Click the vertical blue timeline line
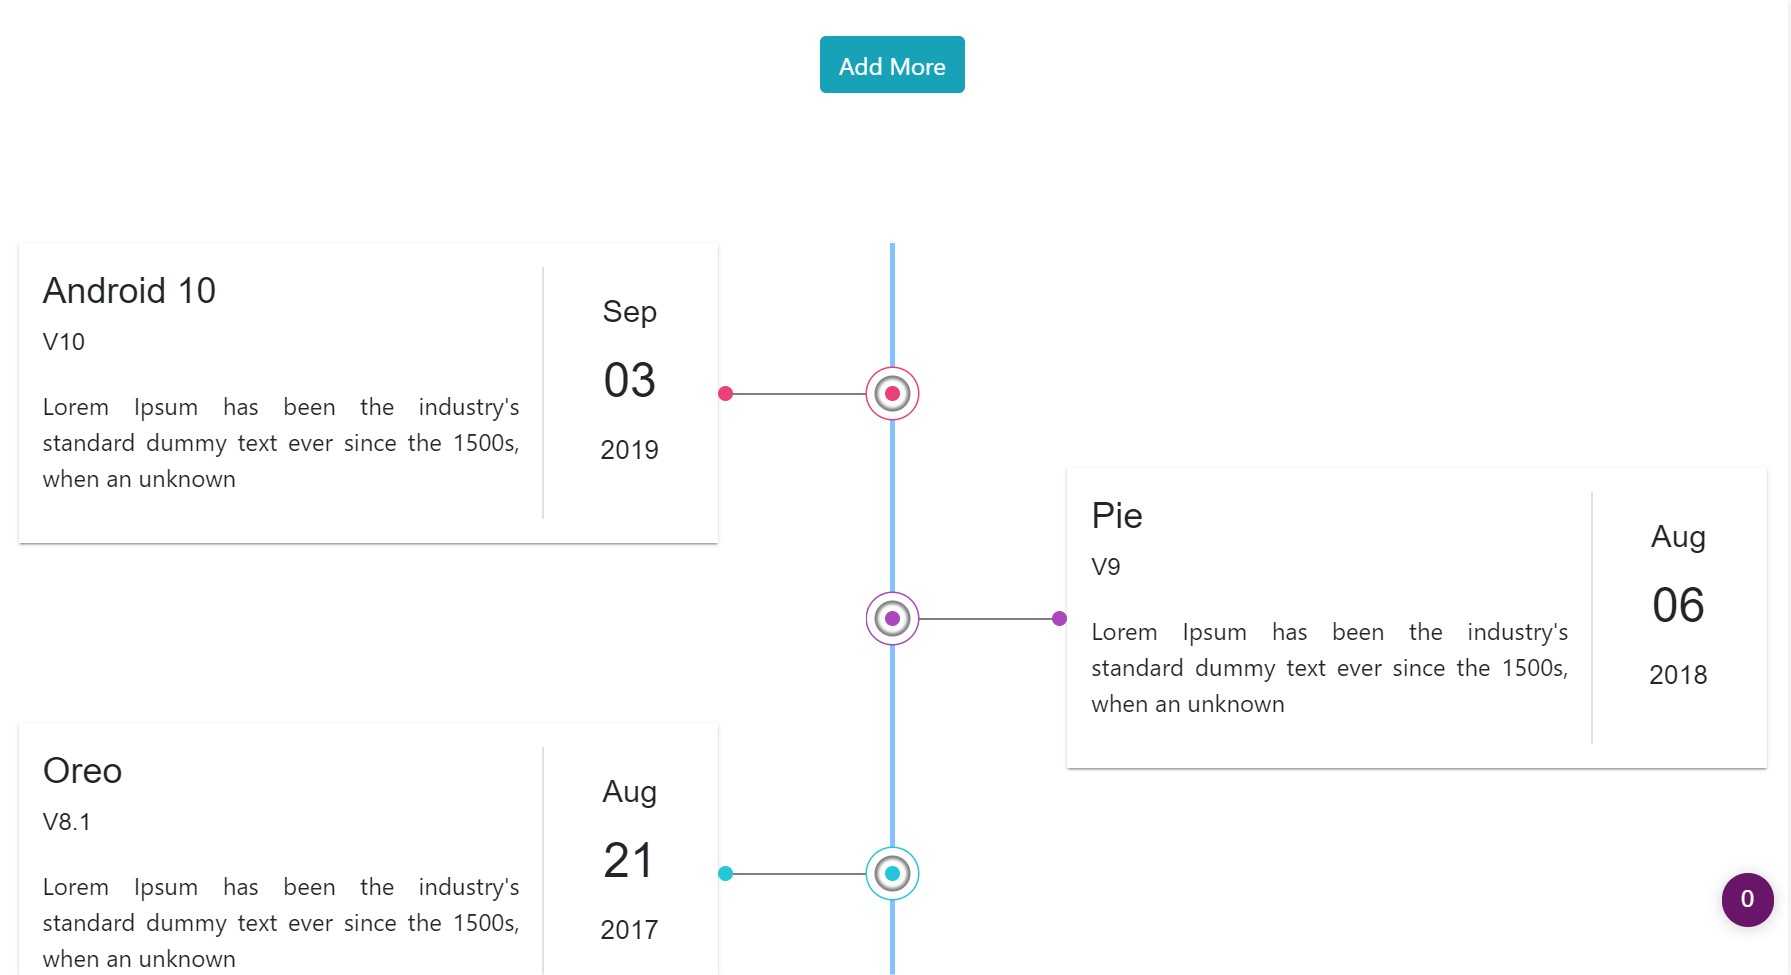The height and width of the screenshot is (975, 1791). [x=890, y=500]
